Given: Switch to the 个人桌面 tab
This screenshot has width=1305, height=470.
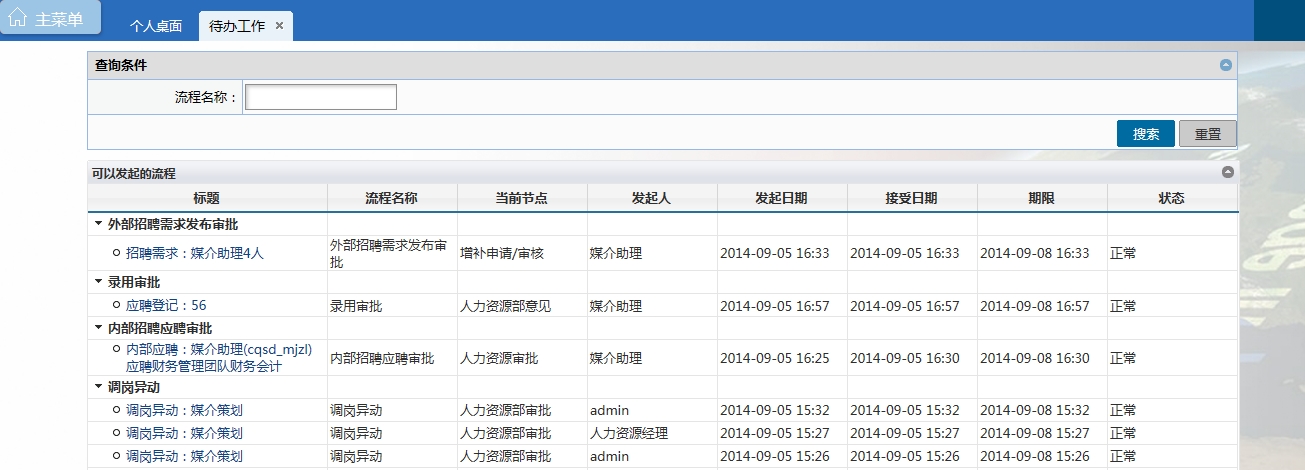Looking at the screenshot, I should [x=156, y=26].
